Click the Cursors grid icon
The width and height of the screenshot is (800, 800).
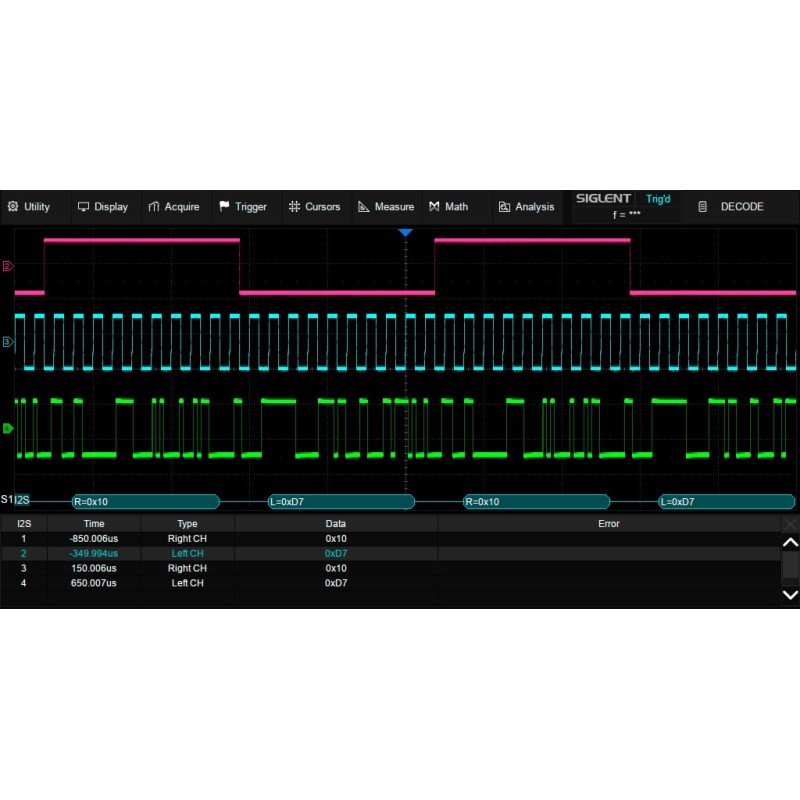294,207
